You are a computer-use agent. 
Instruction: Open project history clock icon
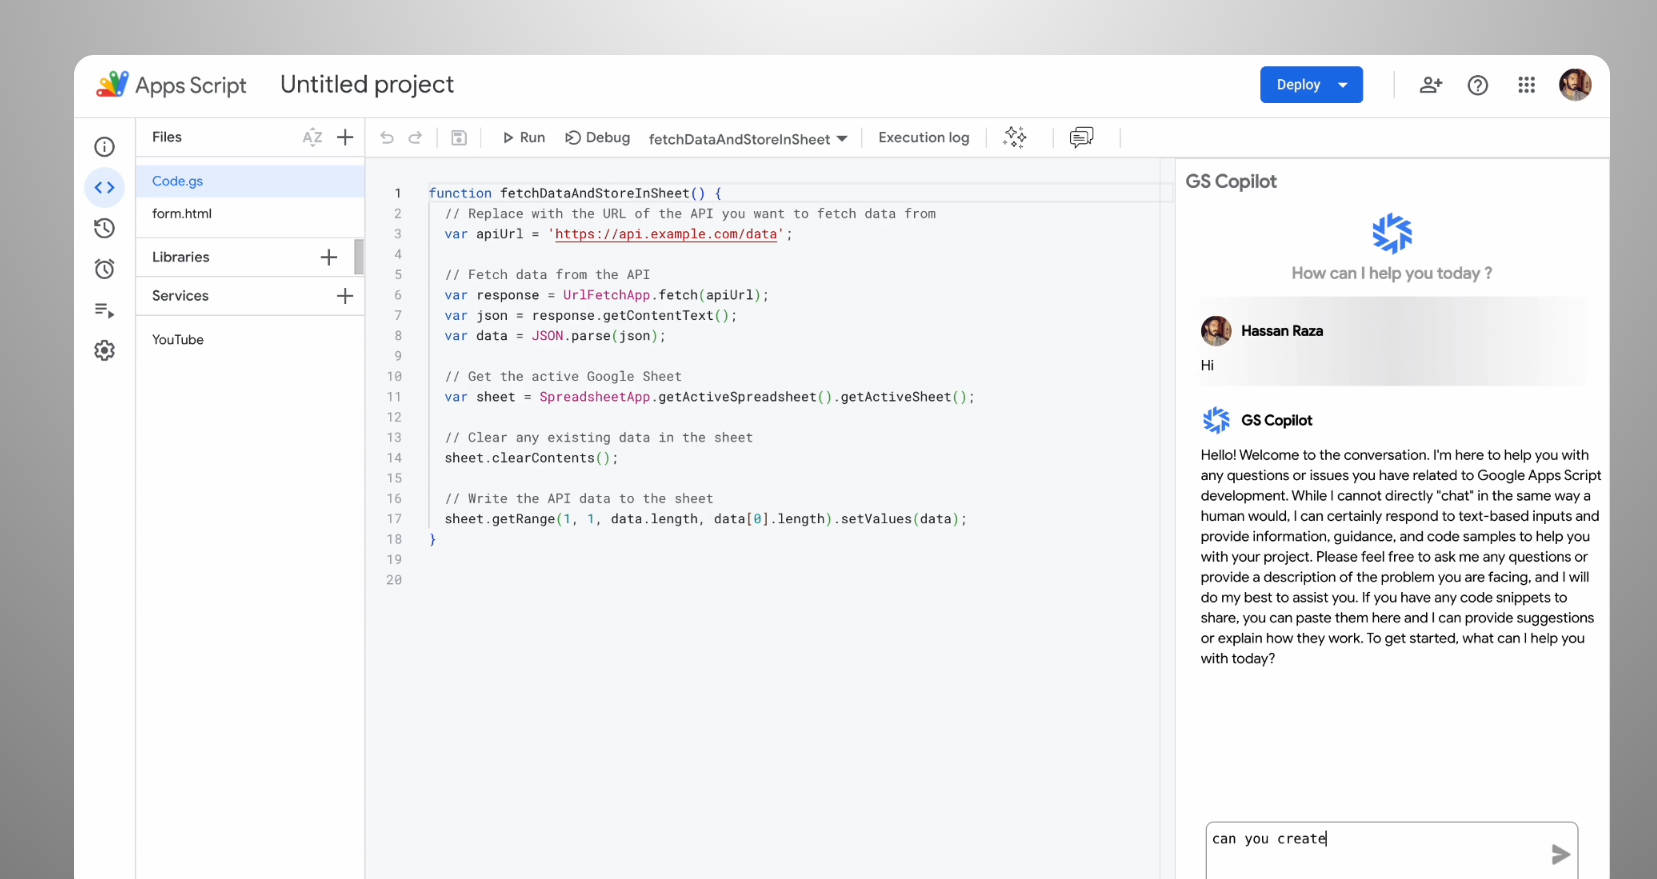tap(104, 229)
